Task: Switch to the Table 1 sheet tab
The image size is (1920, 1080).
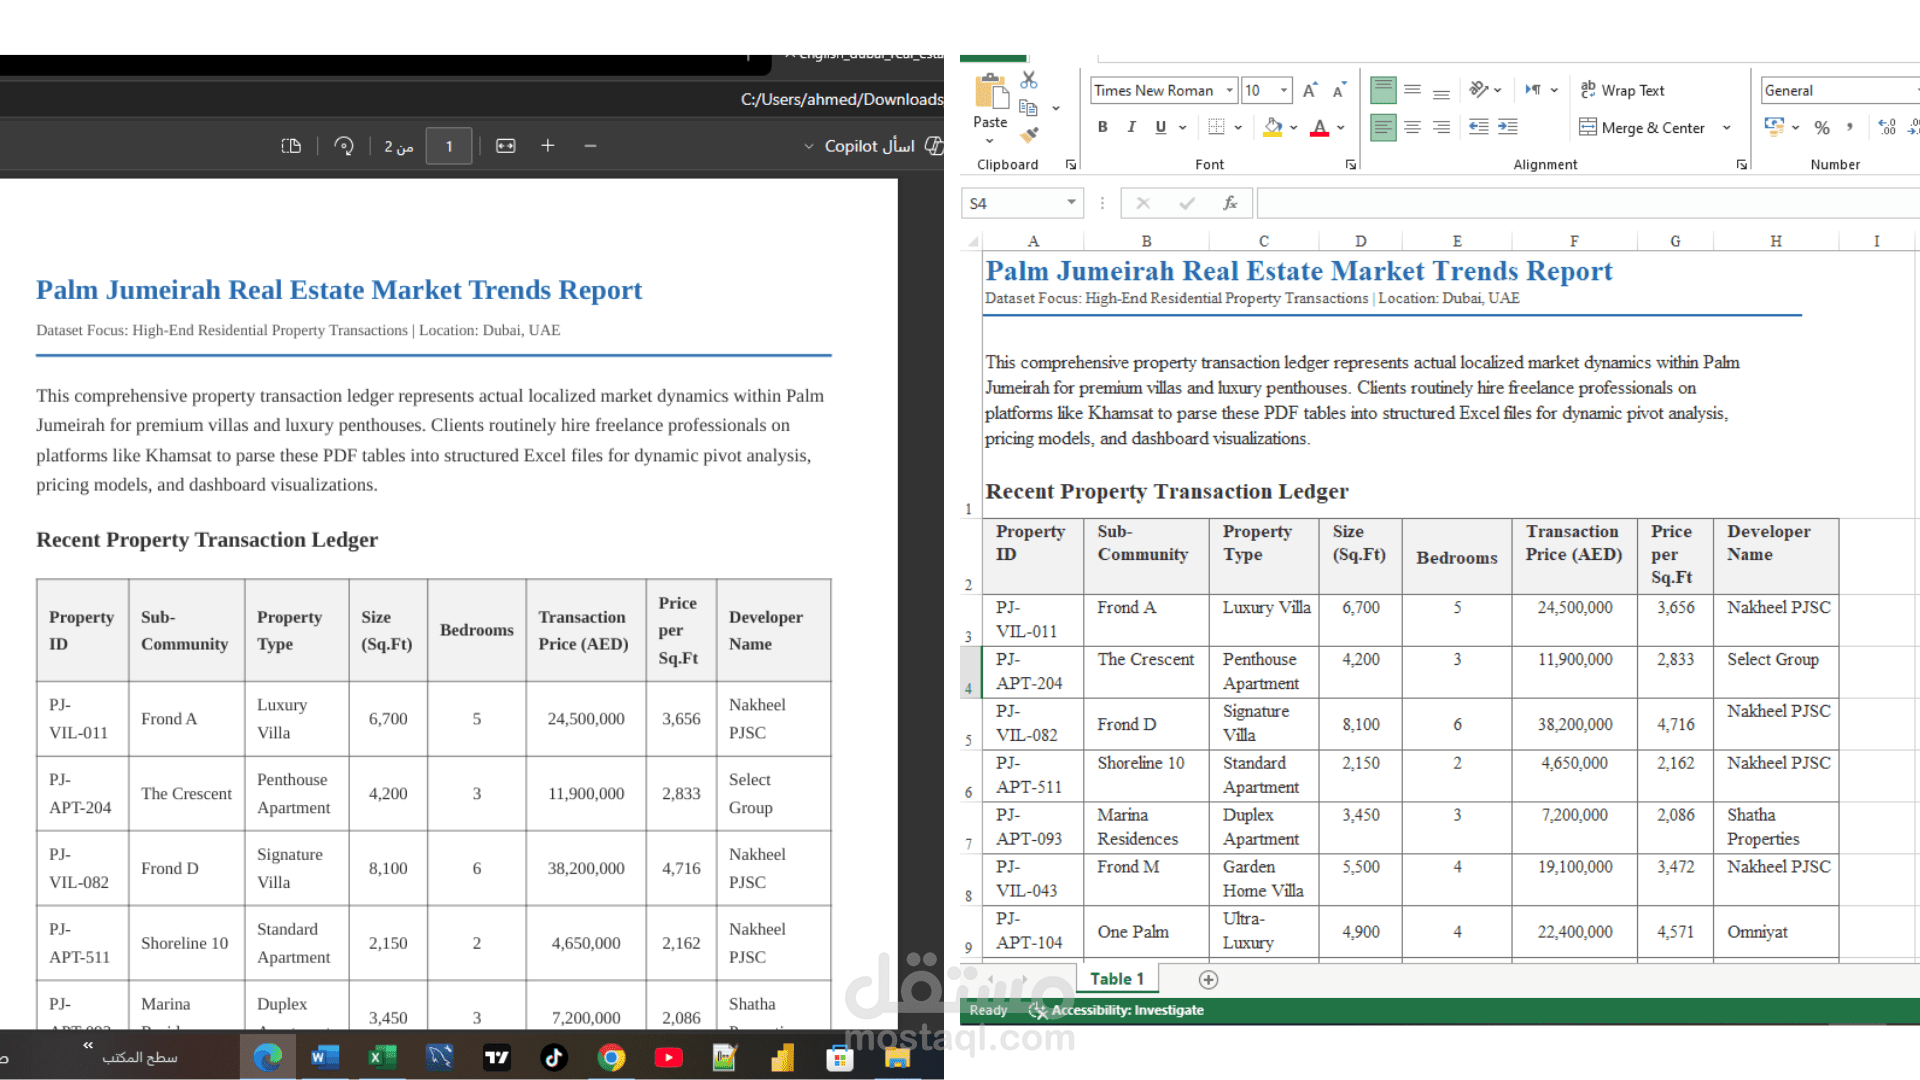Action: [x=1116, y=979]
